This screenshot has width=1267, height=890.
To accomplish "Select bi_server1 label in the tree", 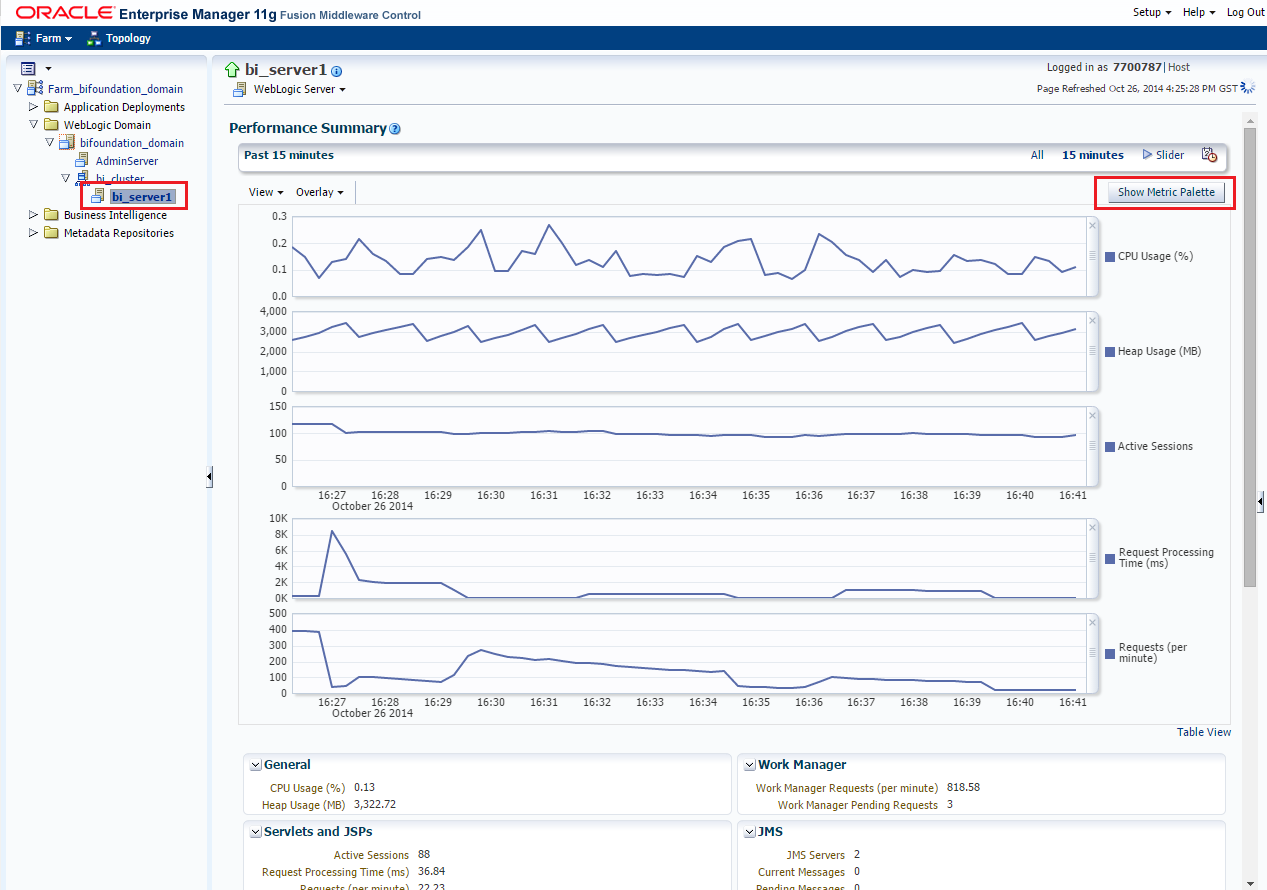I will (x=142, y=197).
